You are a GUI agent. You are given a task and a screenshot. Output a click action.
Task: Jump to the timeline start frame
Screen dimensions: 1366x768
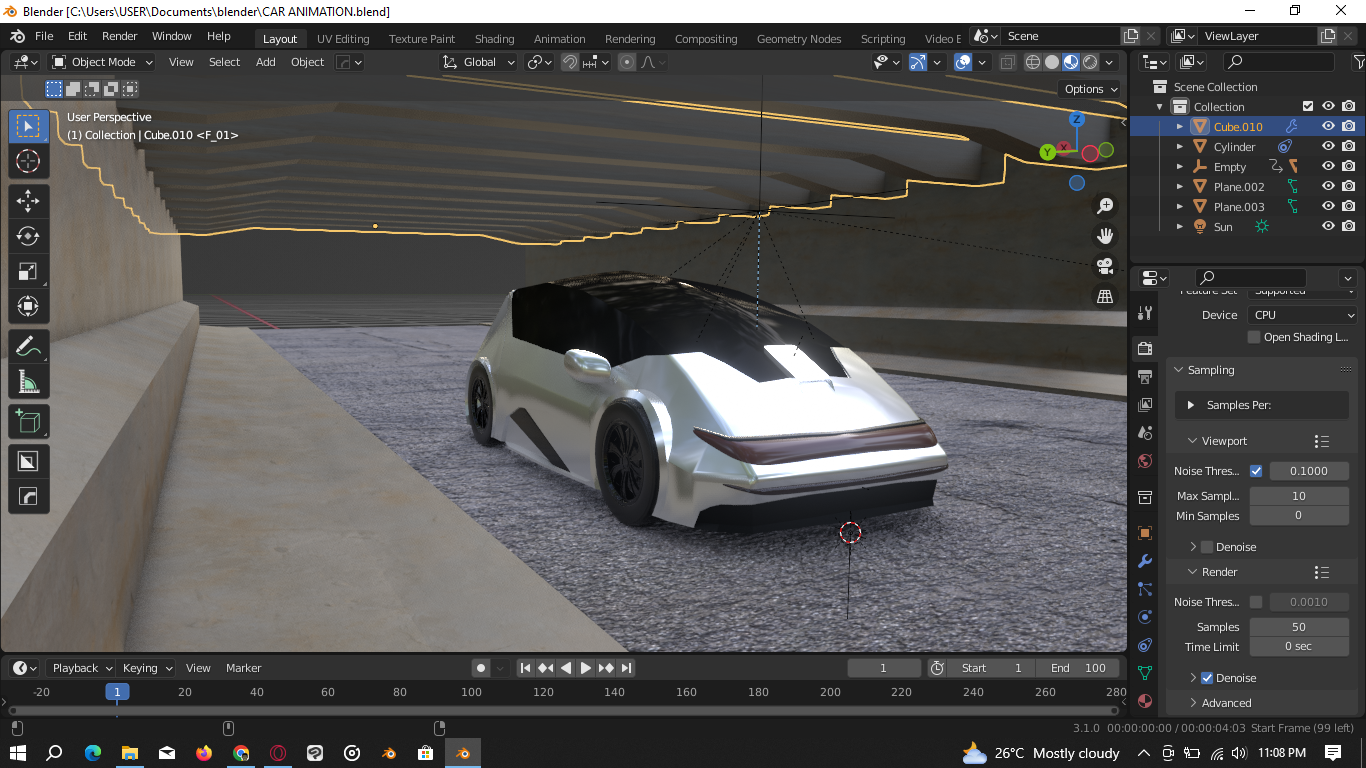[525, 668]
